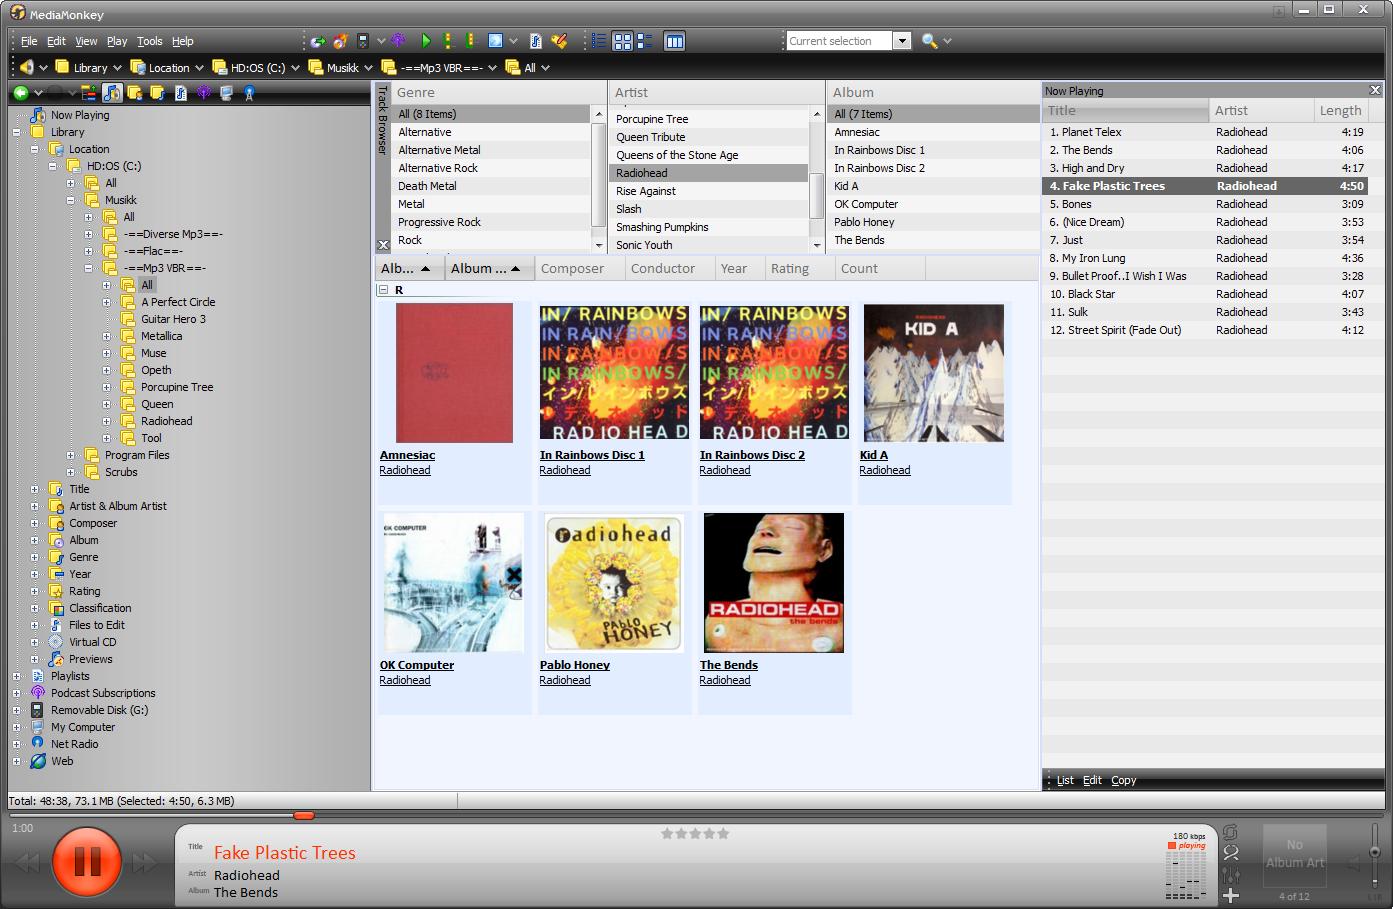The width and height of the screenshot is (1393, 909).
Task: Open the View menu
Action: point(86,41)
